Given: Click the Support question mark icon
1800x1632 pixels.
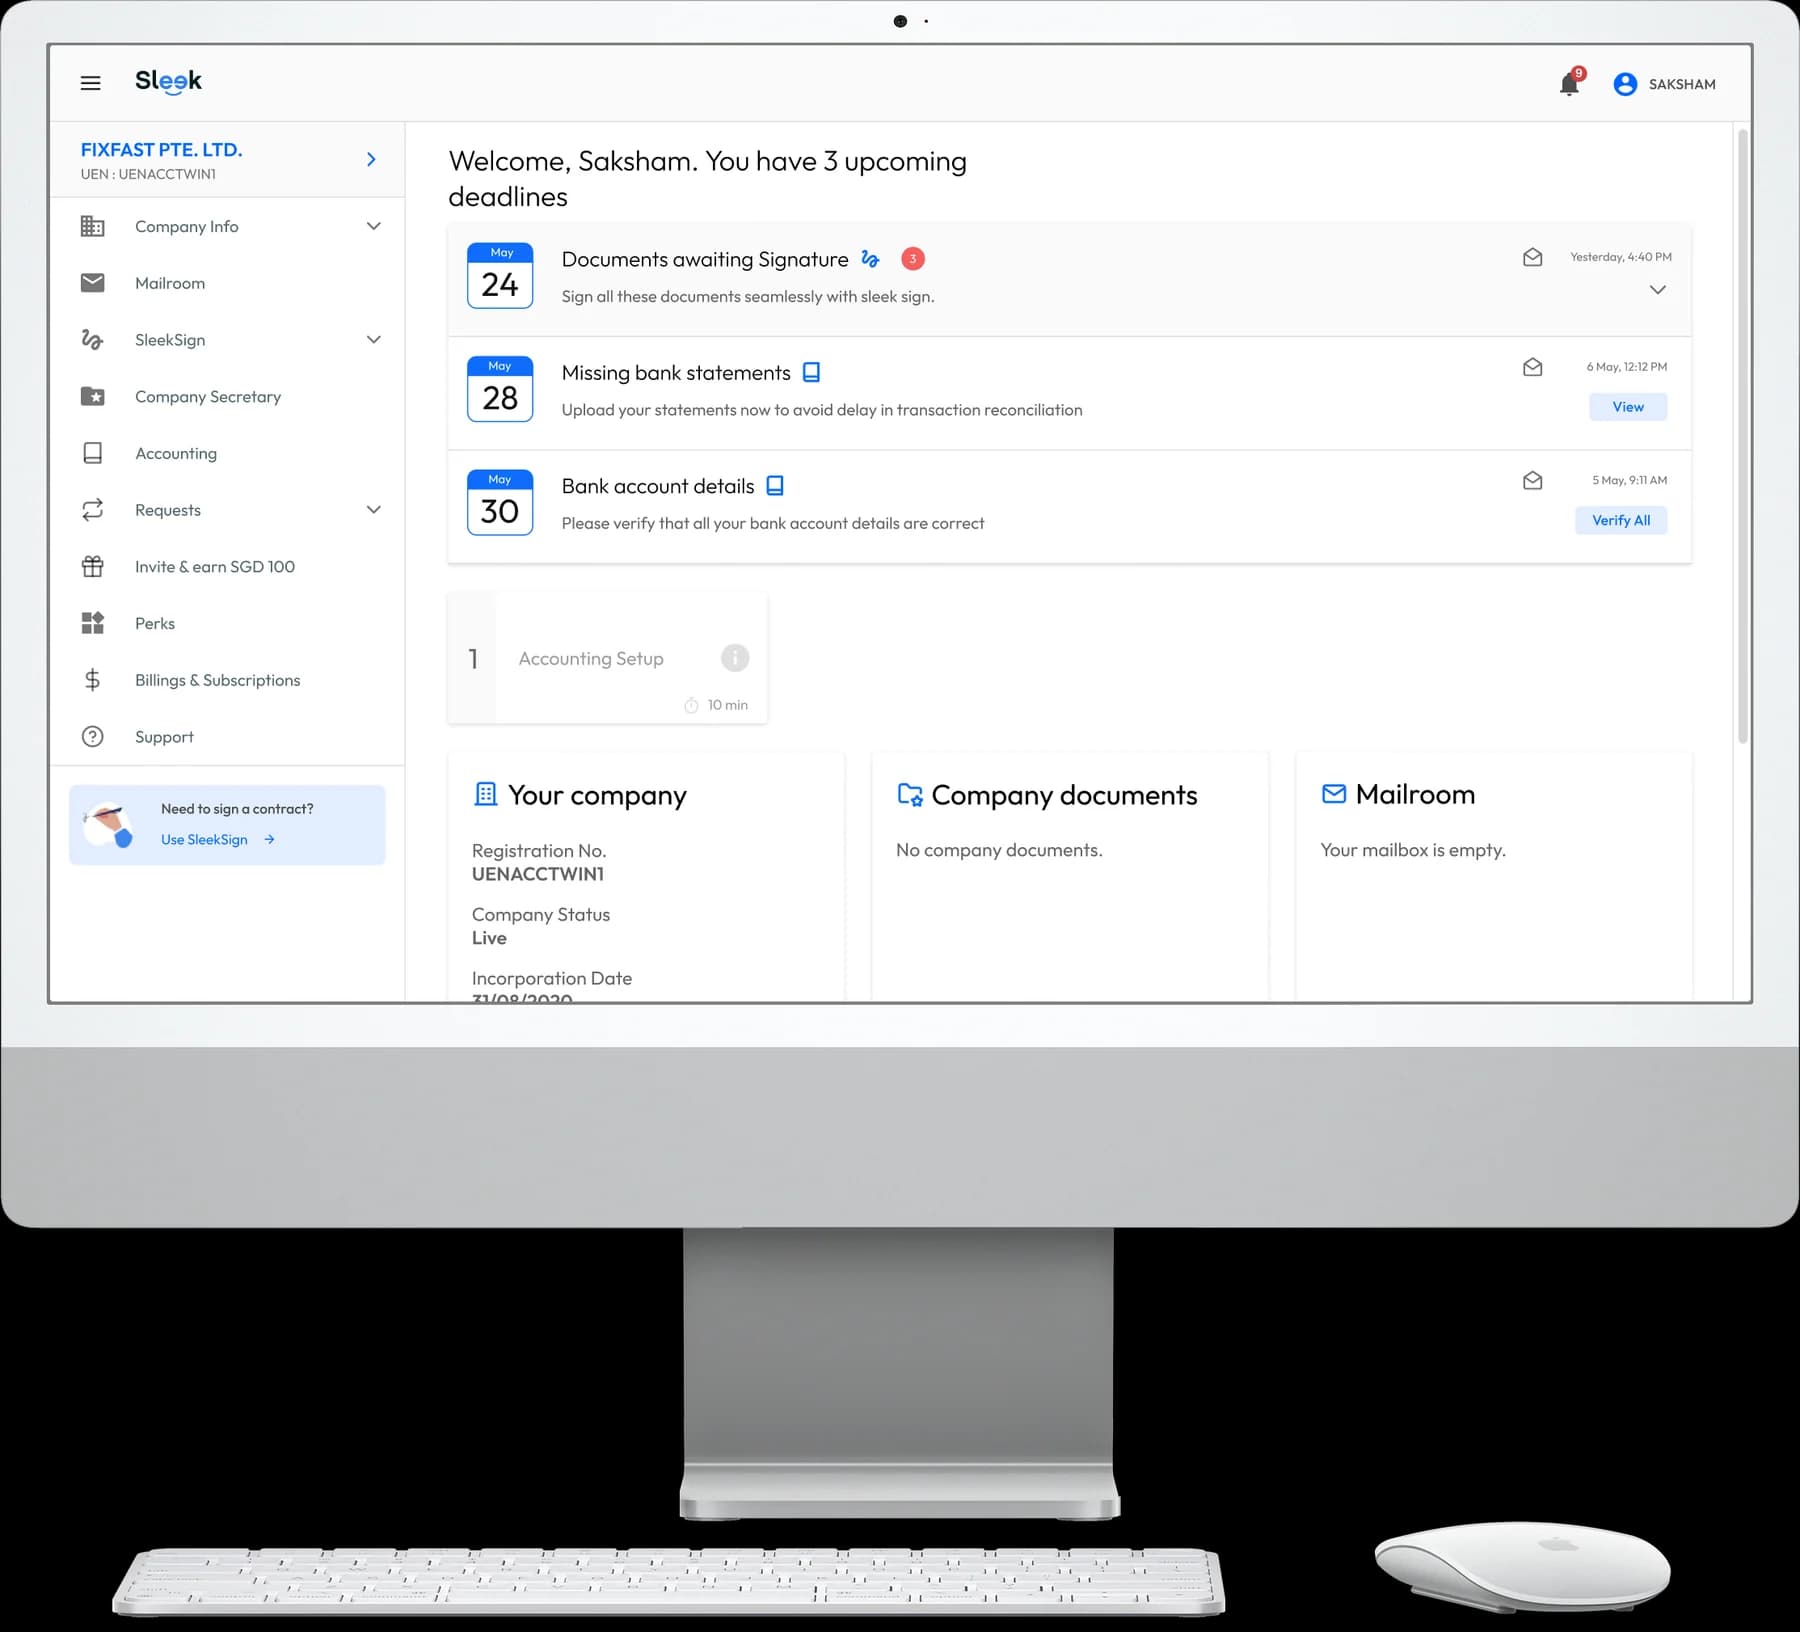Looking at the screenshot, I should click(x=92, y=737).
